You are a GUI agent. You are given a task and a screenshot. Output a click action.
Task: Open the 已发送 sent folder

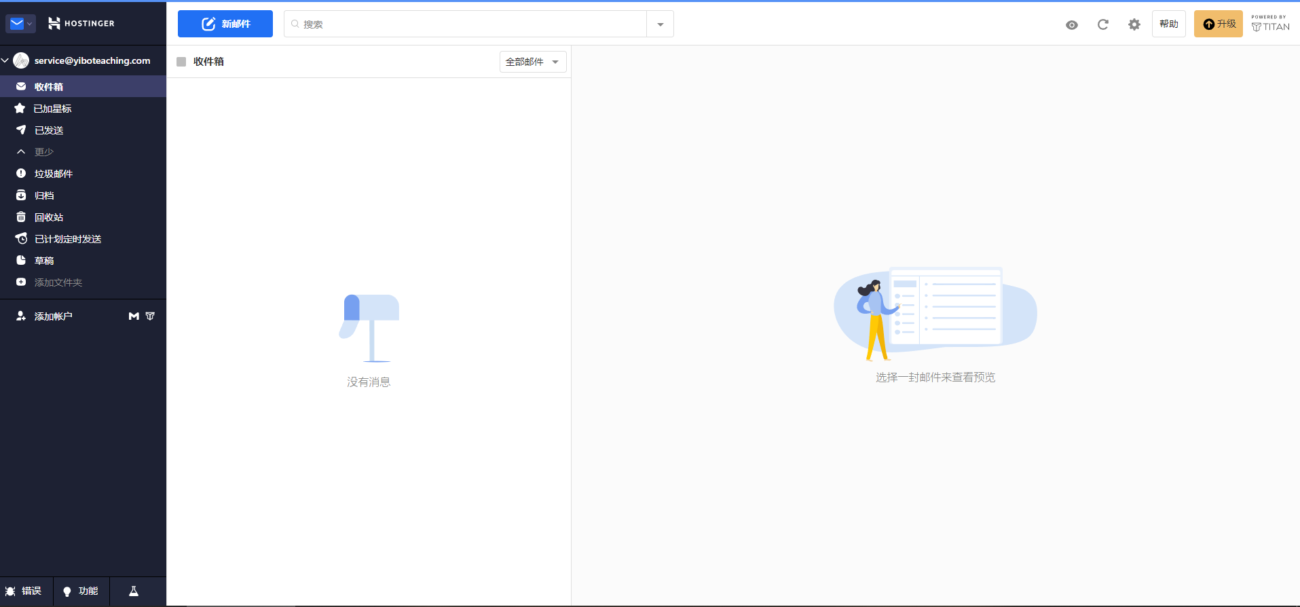pos(48,130)
